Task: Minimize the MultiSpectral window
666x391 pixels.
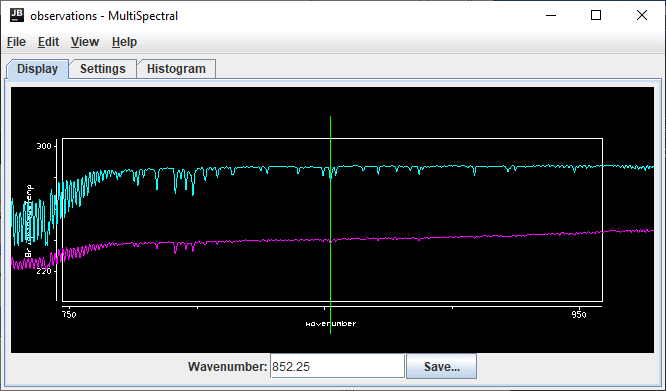Action: click(551, 16)
